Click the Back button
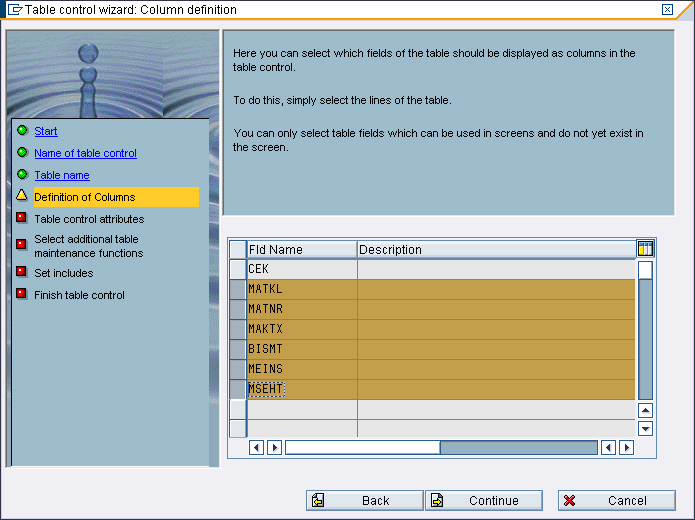This screenshot has height=520, width=695. [364, 500]
